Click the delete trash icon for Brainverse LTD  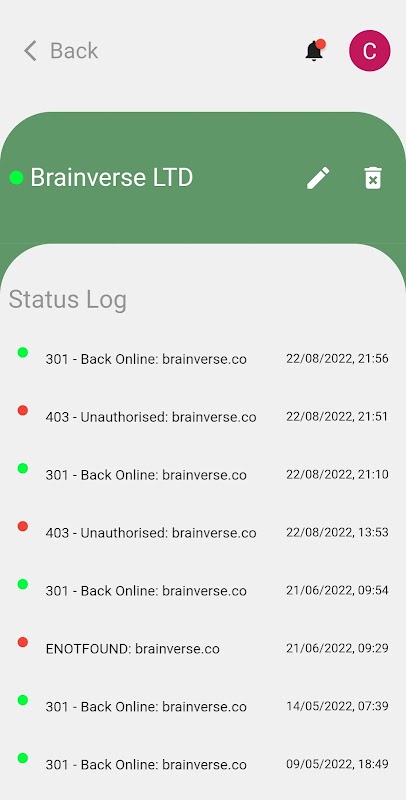(x=373, y=178)
